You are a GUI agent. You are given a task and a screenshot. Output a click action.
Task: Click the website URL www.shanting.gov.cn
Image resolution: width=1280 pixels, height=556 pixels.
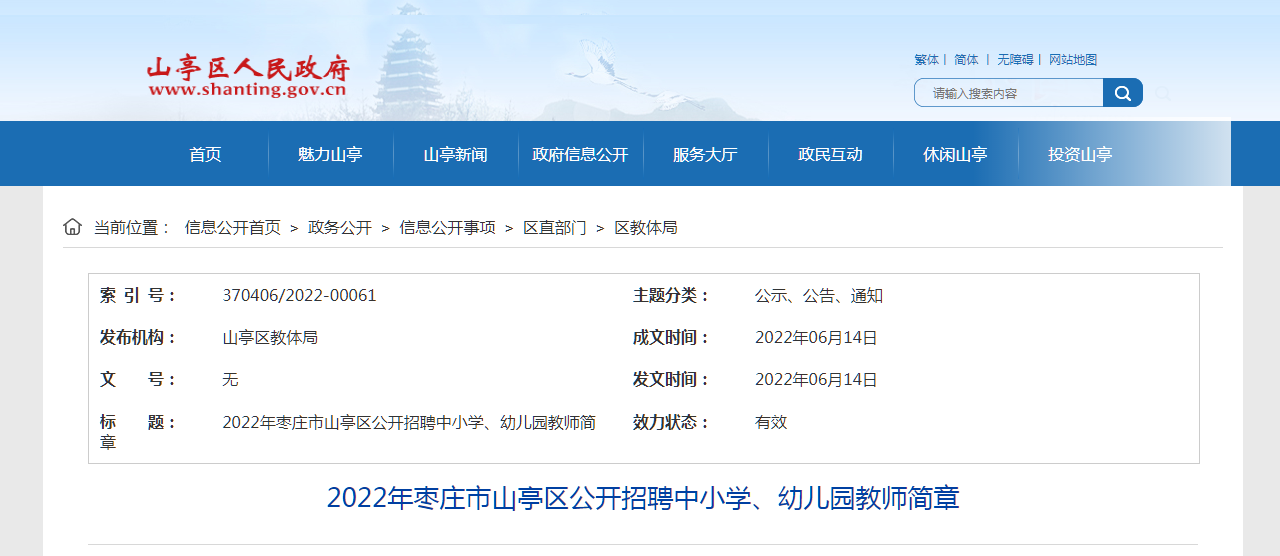pyautogui.click(x=248, y=90)
